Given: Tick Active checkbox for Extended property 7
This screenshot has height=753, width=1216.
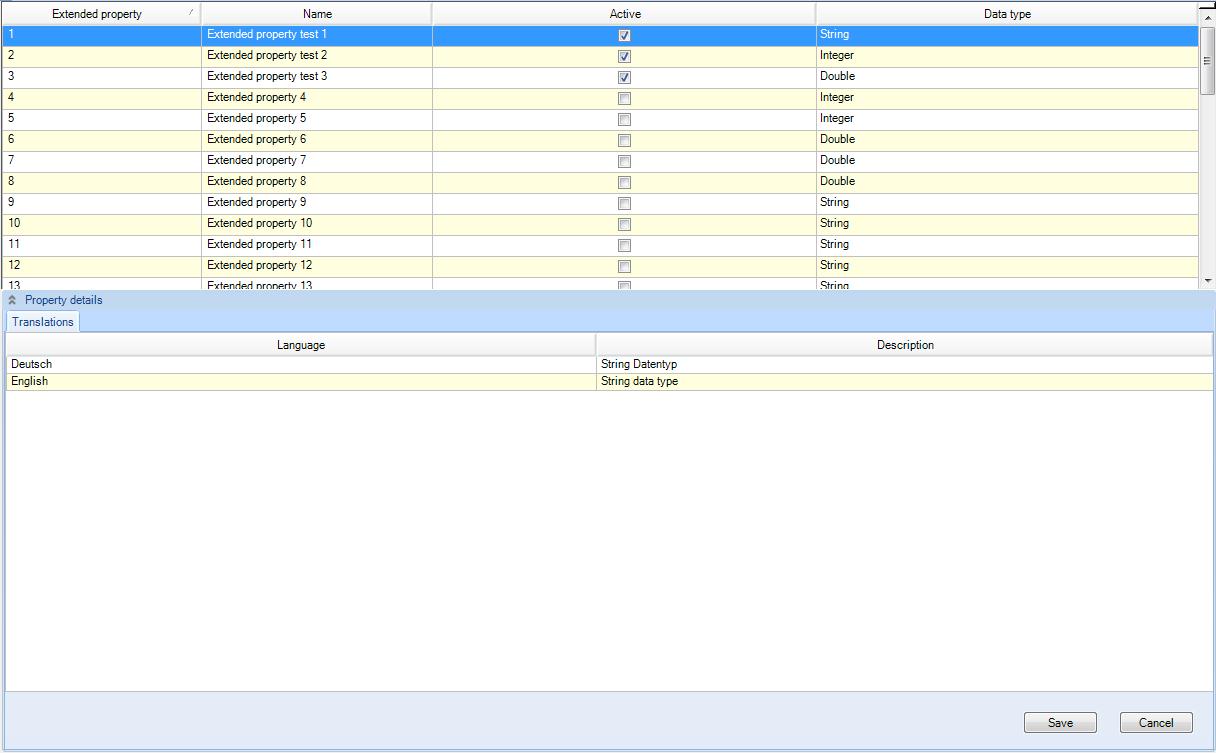Looking at the screenshot, I should pyautogui.click(x=624, y=161).
